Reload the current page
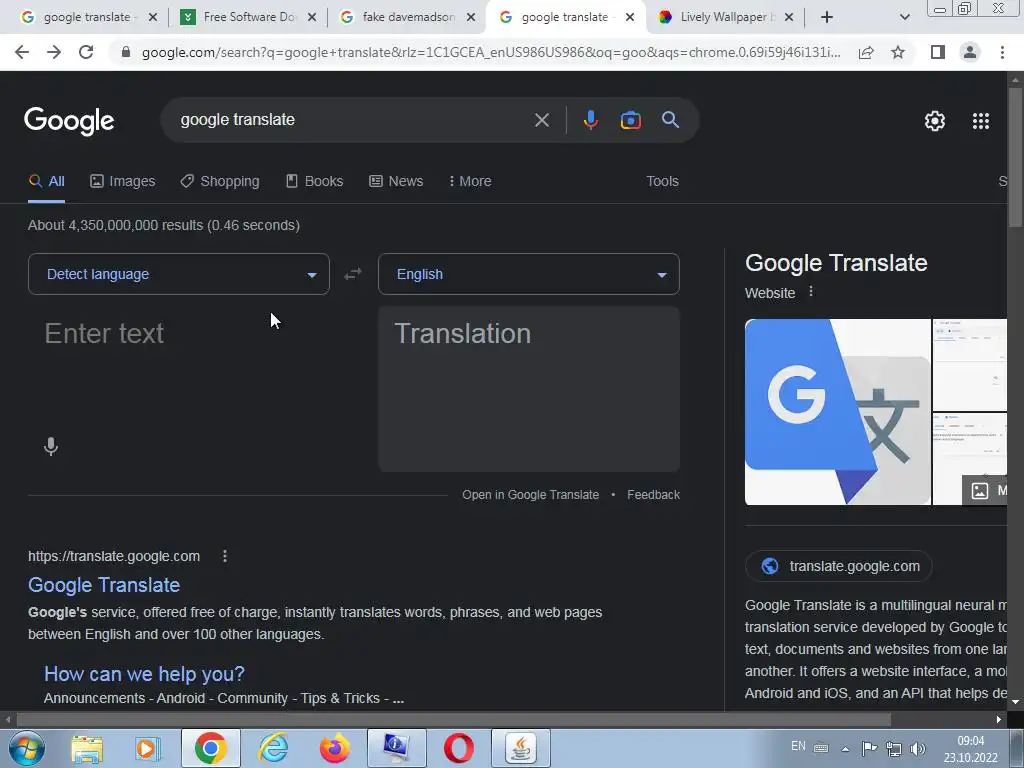 click(x=86, y=52)
